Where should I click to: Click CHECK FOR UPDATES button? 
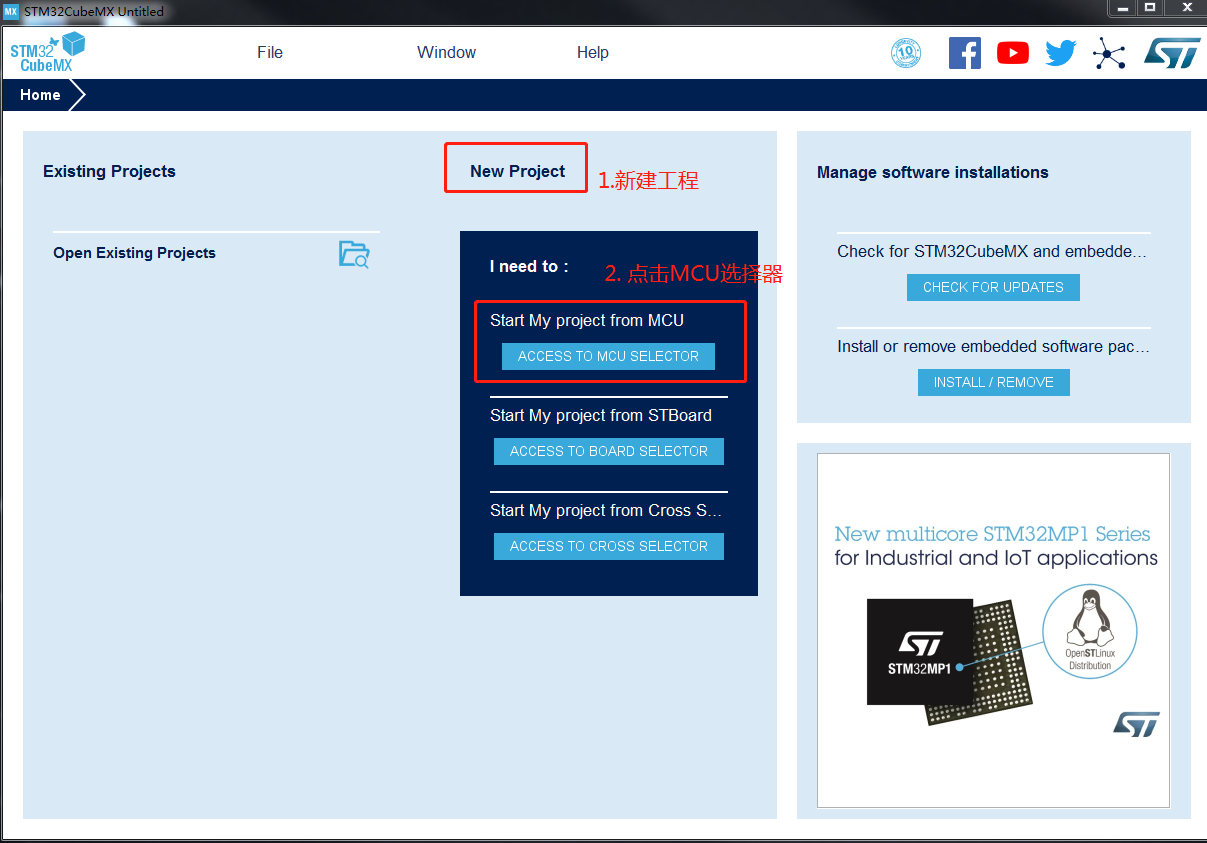coord(993,288)
